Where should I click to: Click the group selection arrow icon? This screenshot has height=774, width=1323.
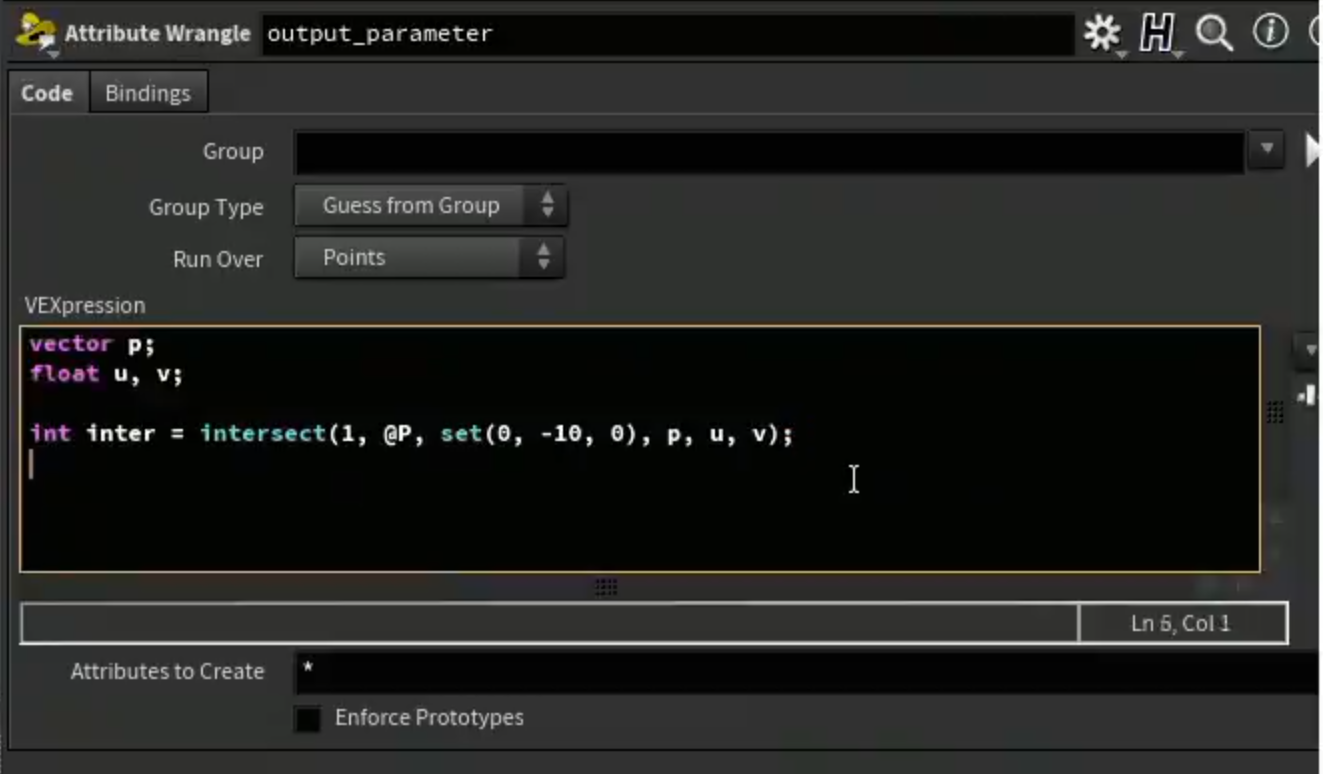click(x=1312, y=151)
